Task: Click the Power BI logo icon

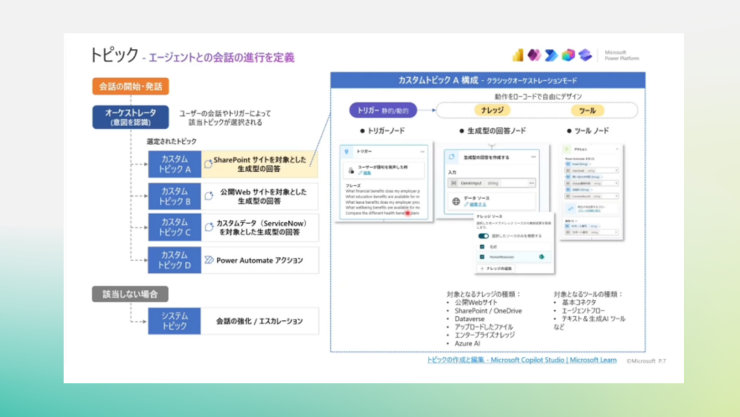Action: [x=518, y=55]
